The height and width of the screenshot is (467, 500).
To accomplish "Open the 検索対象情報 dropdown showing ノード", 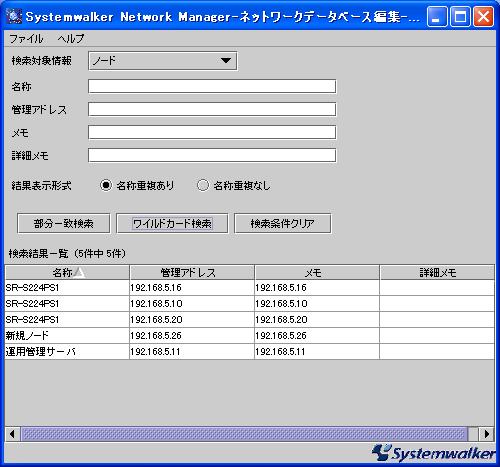I will (163, 61).
